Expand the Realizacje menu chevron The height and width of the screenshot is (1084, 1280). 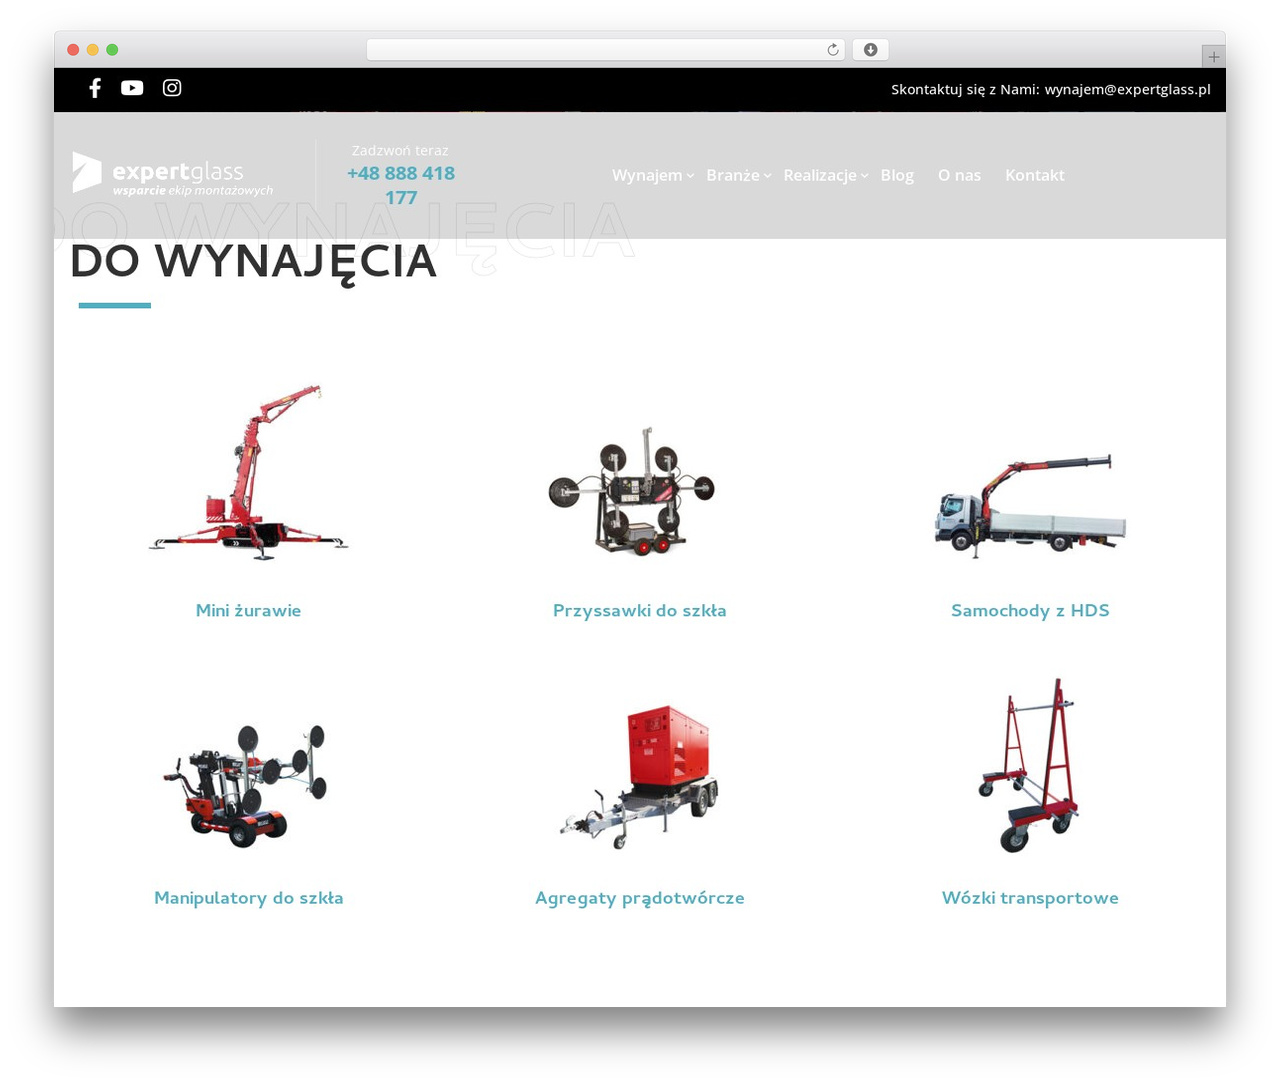tap(864, 176)
